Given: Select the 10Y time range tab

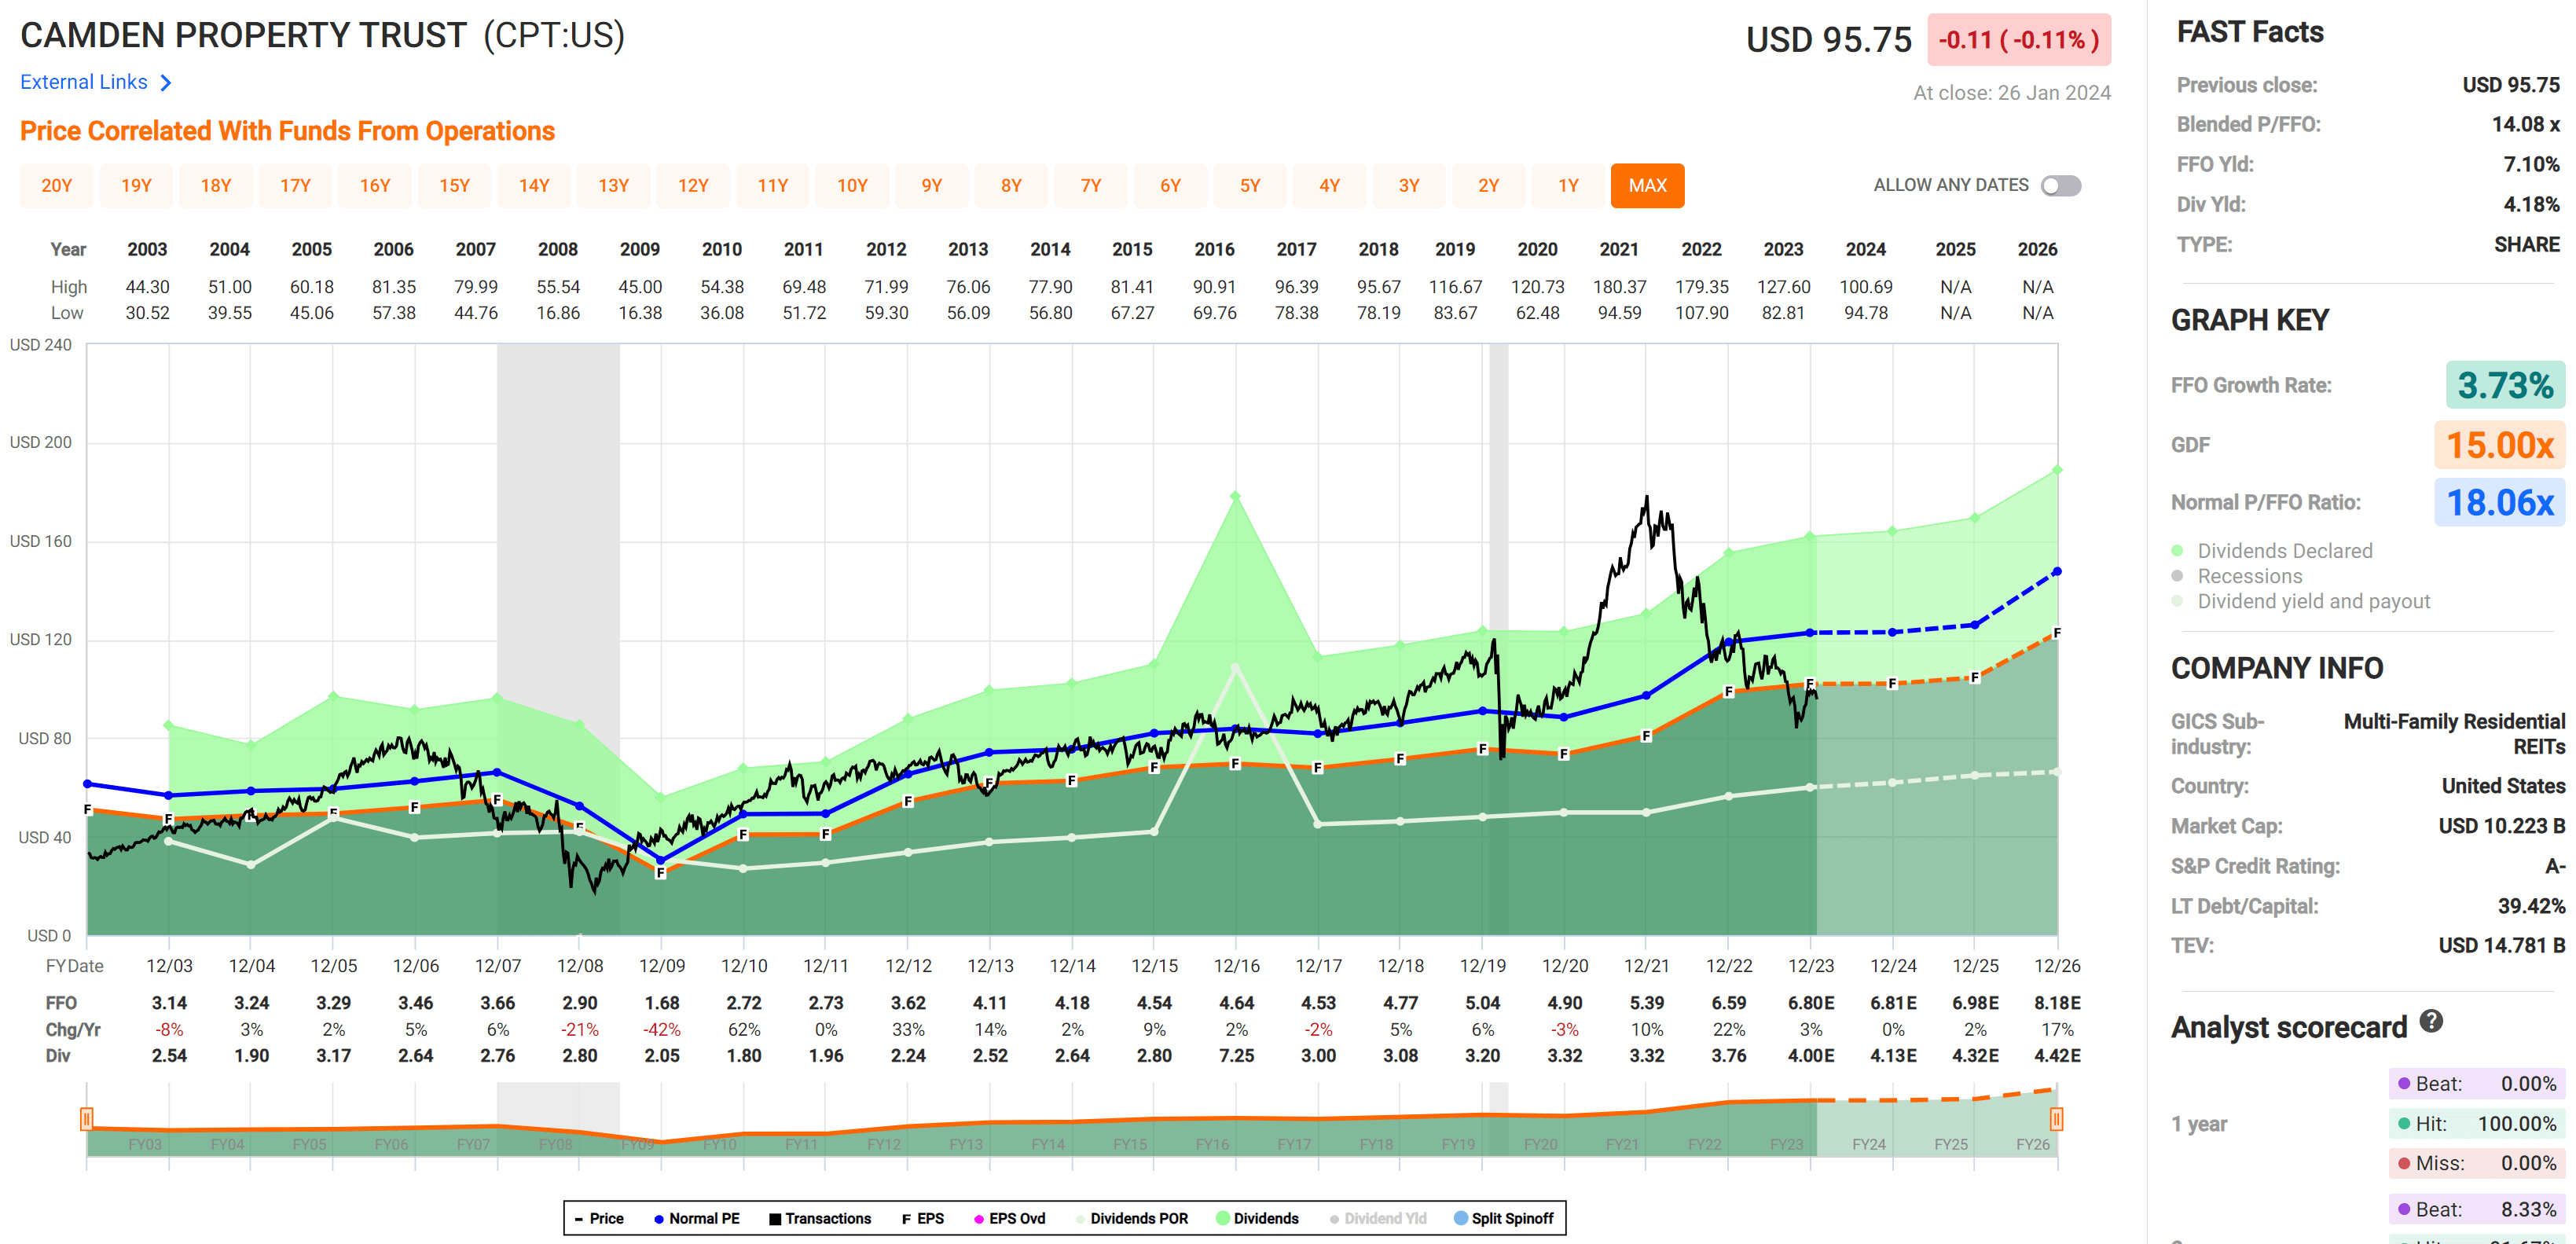Looking at the screenshot, I should click(x=852, y=186).
